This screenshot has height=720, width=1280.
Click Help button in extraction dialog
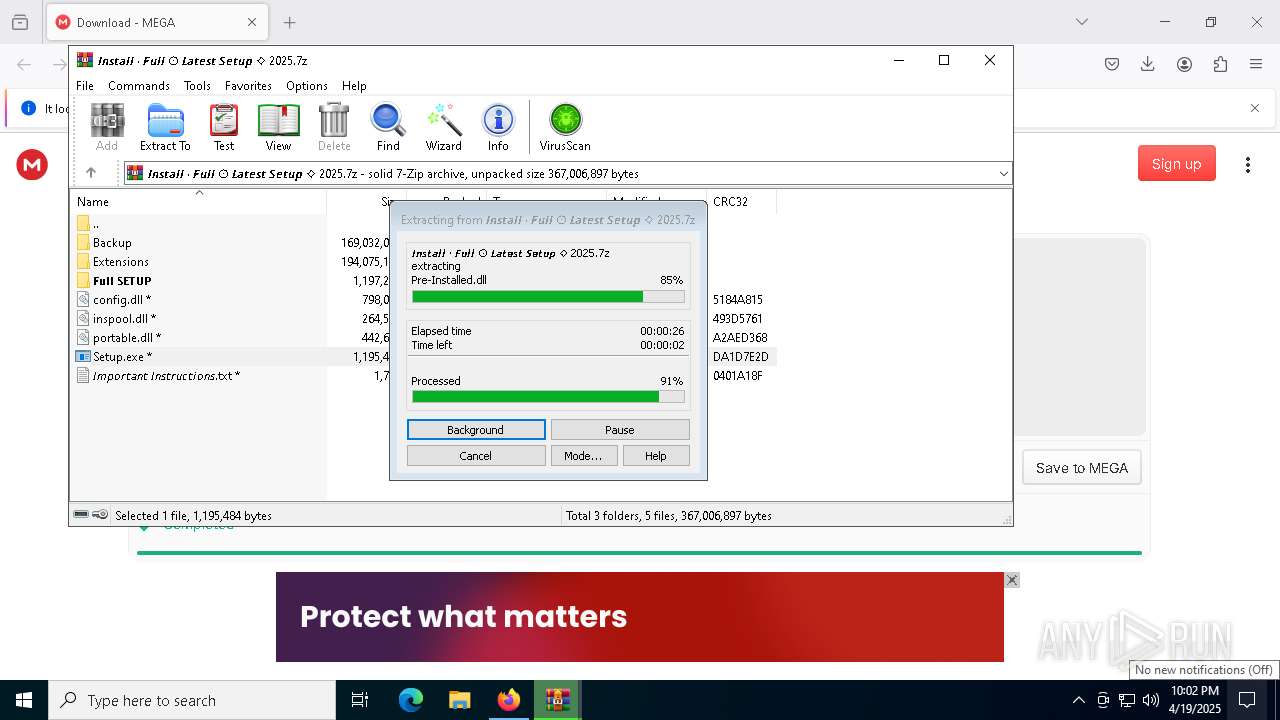(656, 456)
